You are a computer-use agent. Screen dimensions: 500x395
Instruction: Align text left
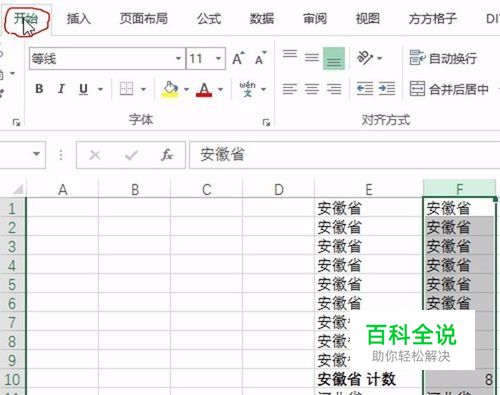pyautogui.click(x=290, y=89)
